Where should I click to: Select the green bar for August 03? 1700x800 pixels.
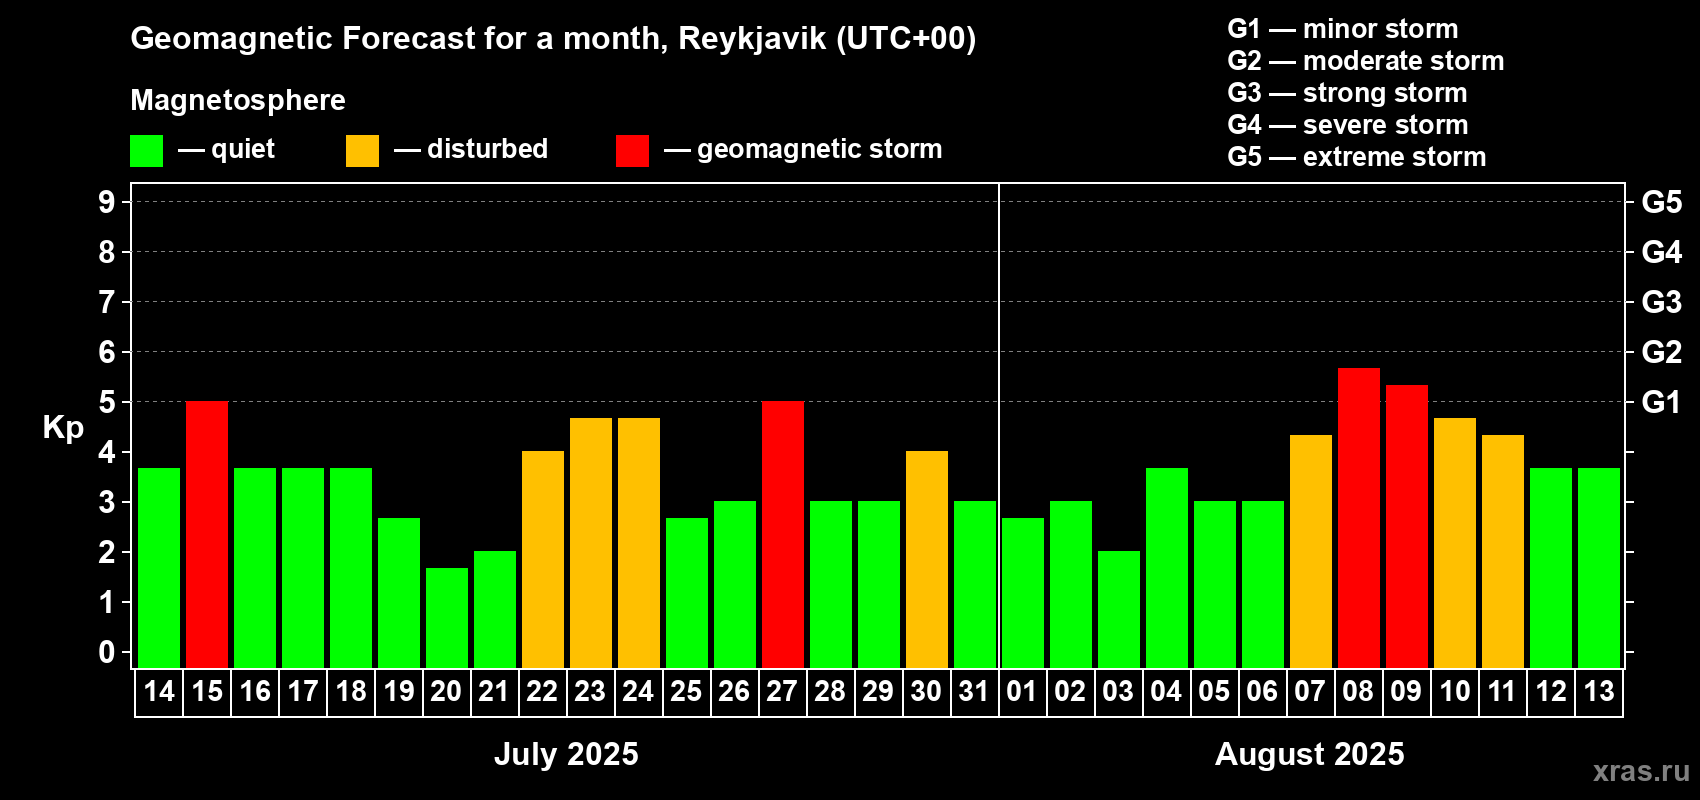click(1119, 609)
